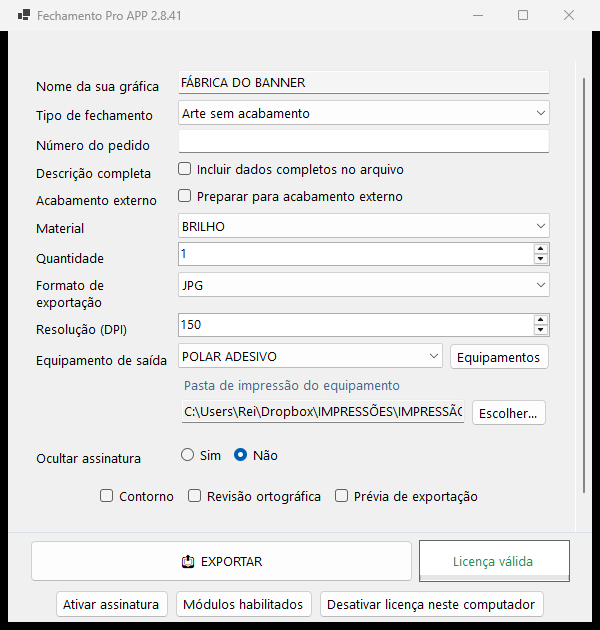Increase Resolução DPI with up arrow
The image size is (600, 630).
coord(541,320)
